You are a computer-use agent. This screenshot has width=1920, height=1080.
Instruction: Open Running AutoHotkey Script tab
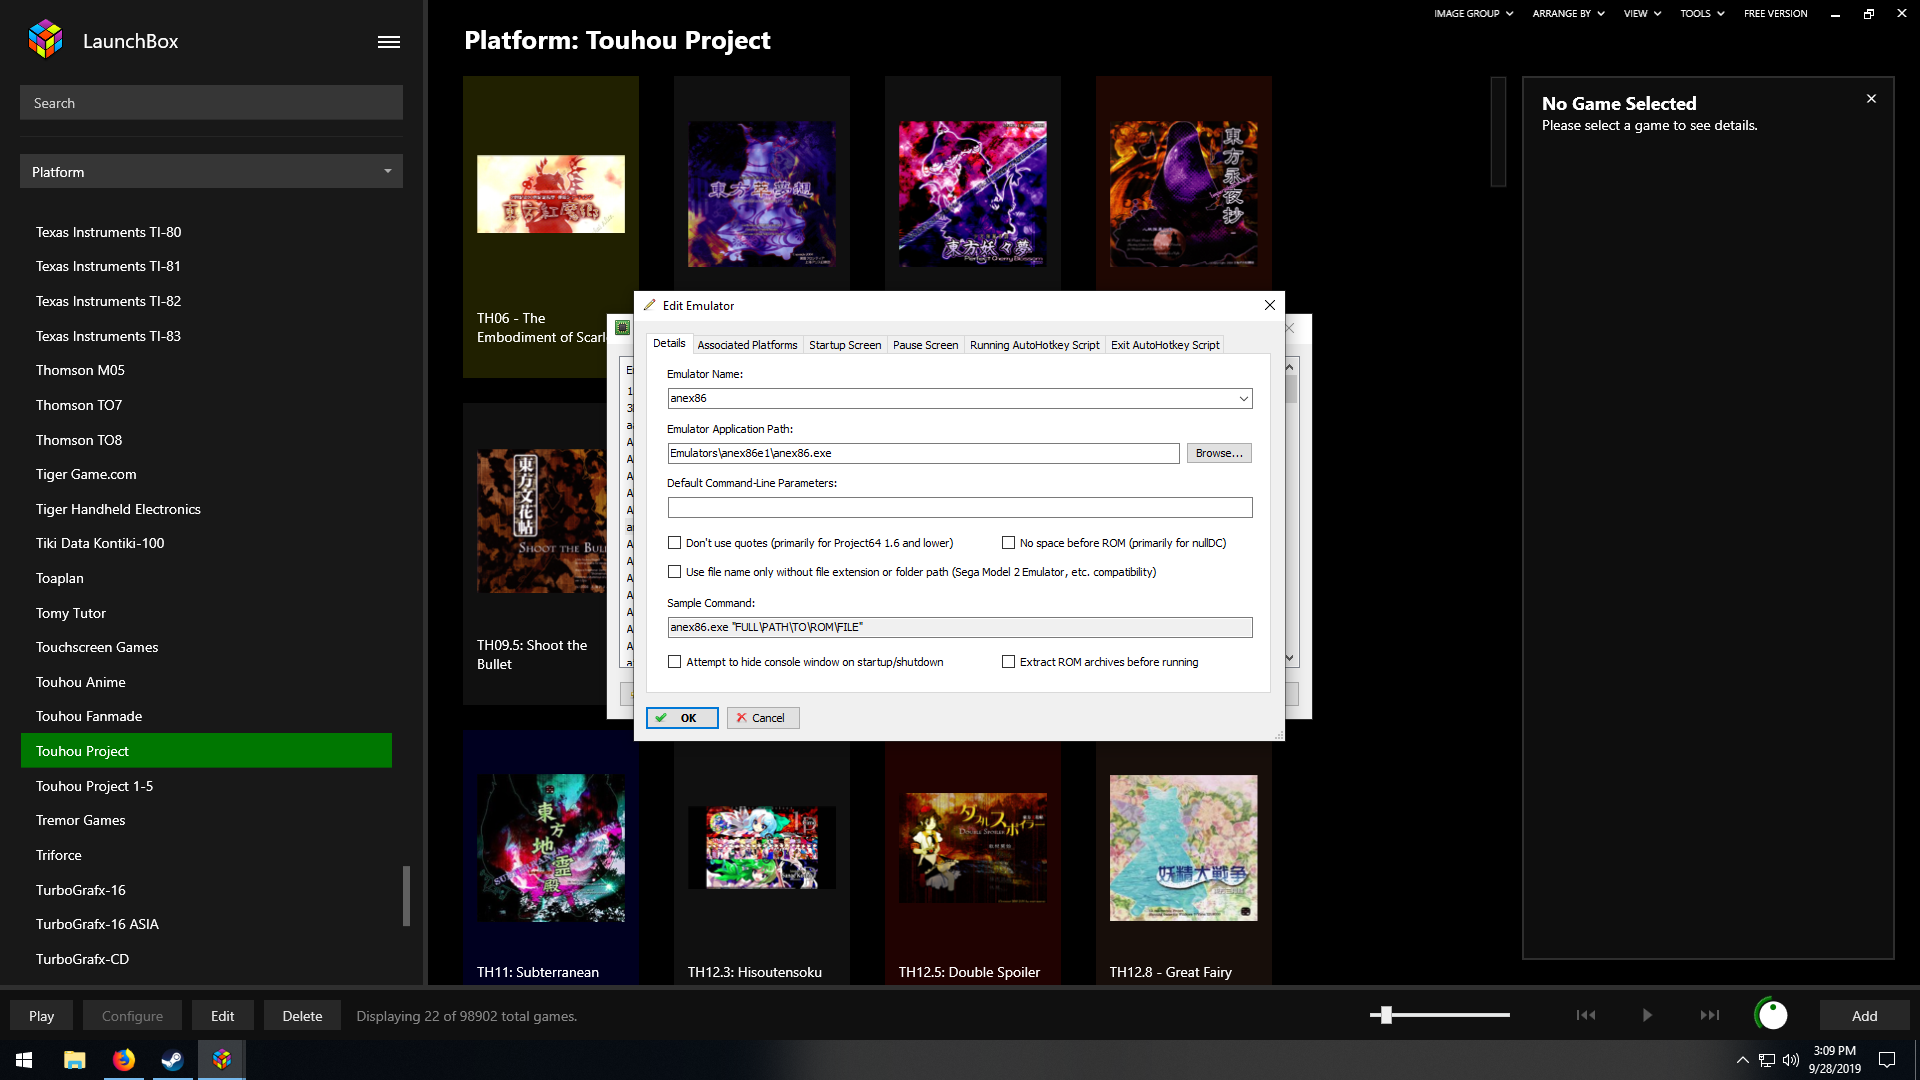tap(1034, 345)
